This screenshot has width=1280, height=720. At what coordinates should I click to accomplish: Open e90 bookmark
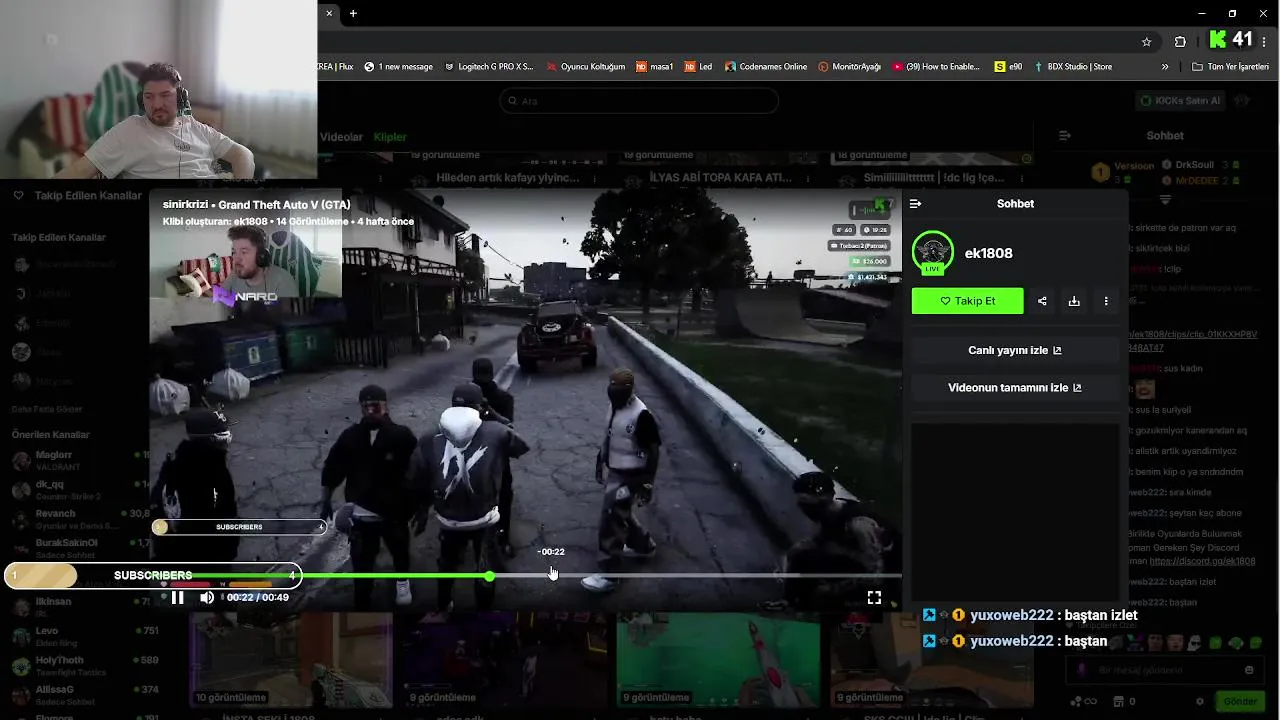[x=1009, y=67]
